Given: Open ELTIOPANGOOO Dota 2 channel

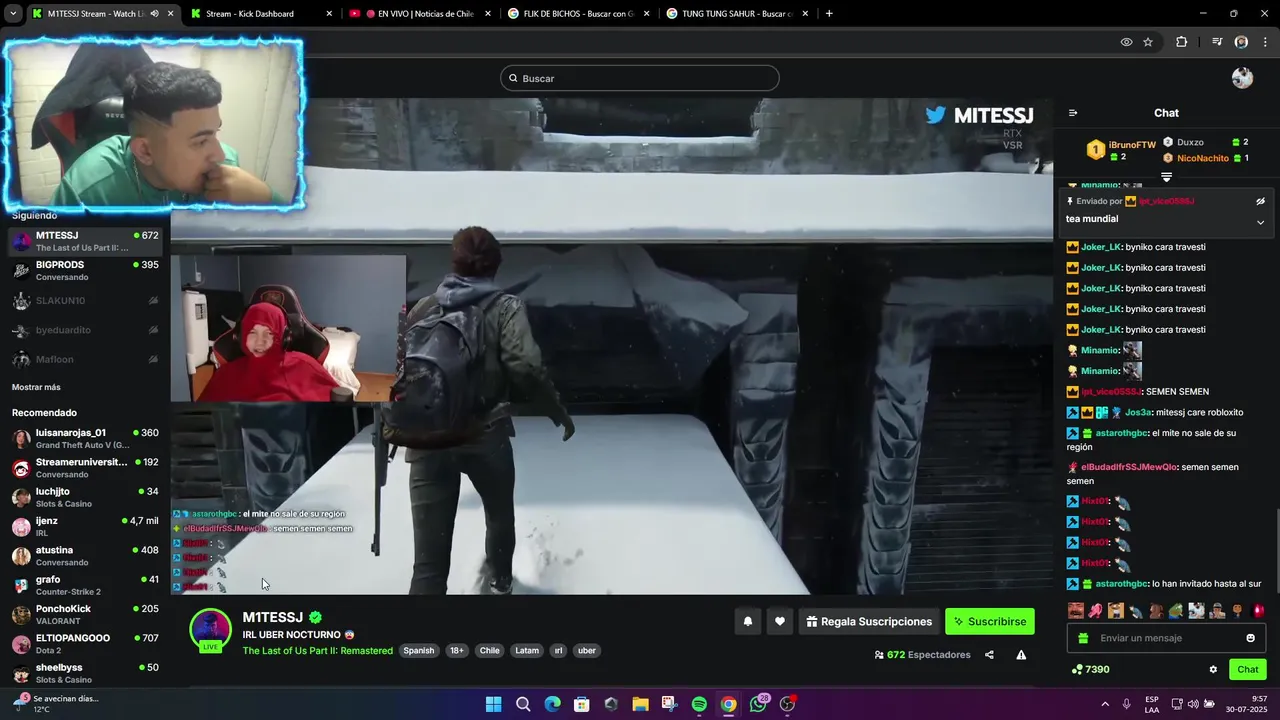Looking at the screenshot, I should (x=85, y=643).
